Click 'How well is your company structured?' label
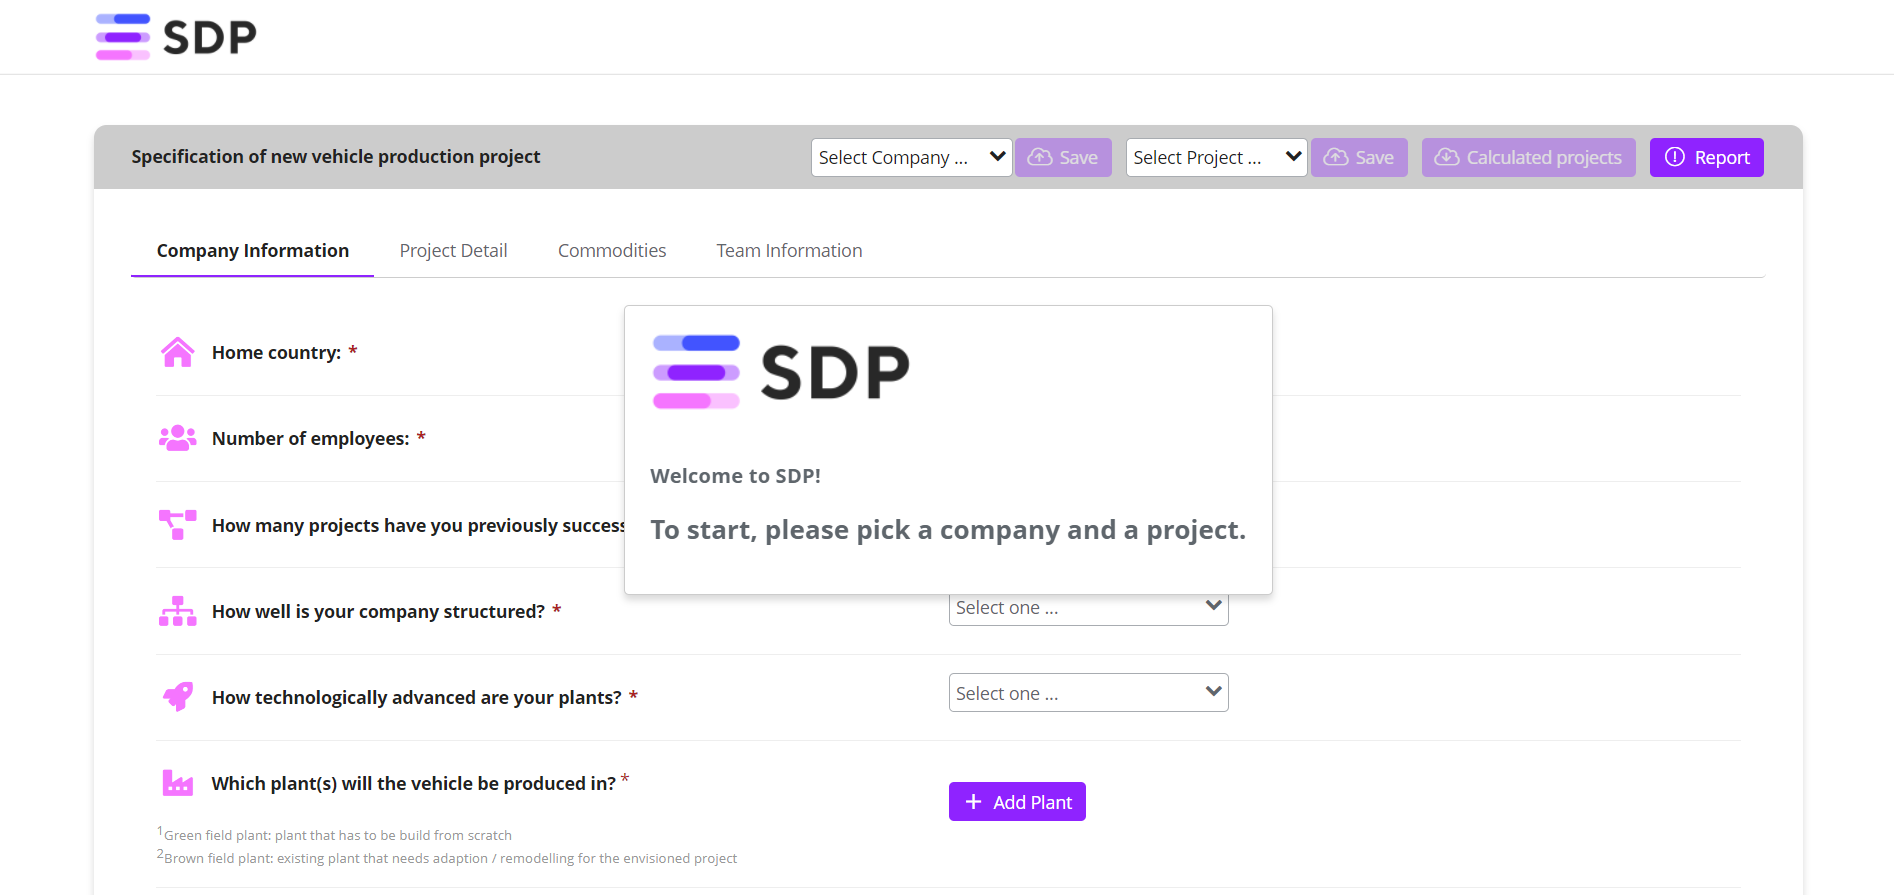This screenshot has width=1894, height=895. click(x=378, y=612)
